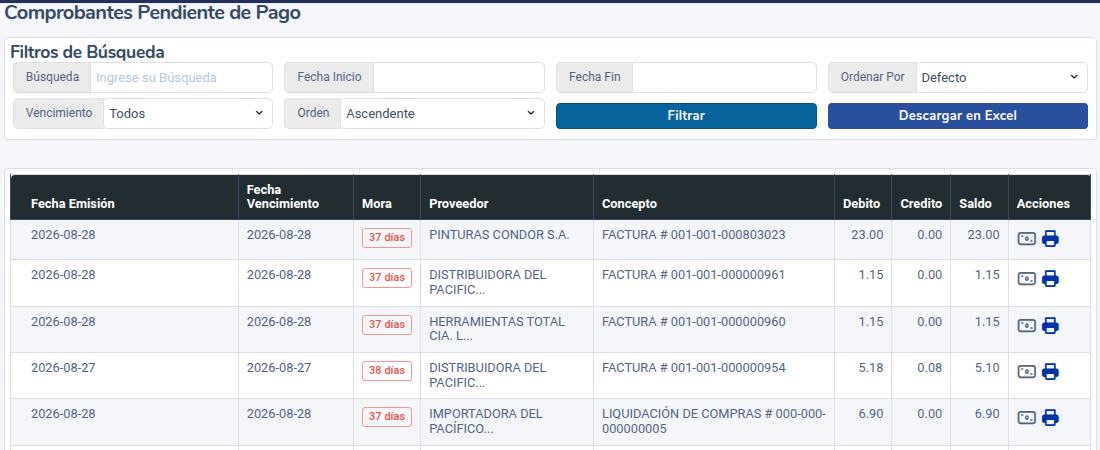This screenshot has width=1100, height=450.
Task: Print voucher for HERRAMIENTAS TOTAL row
Action: point(1050,326)
